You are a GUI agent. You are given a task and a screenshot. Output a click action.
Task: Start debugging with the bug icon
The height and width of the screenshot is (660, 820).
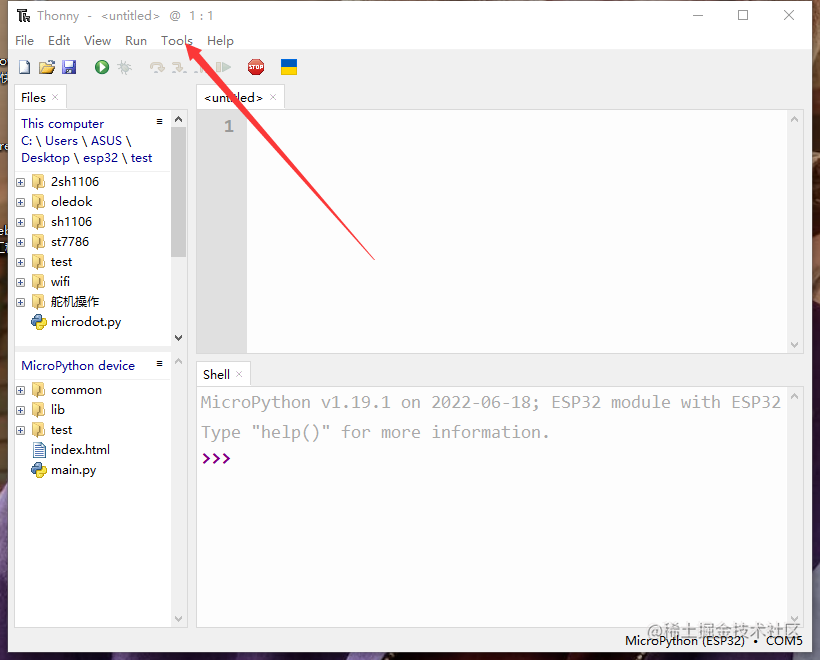point(124,67)
